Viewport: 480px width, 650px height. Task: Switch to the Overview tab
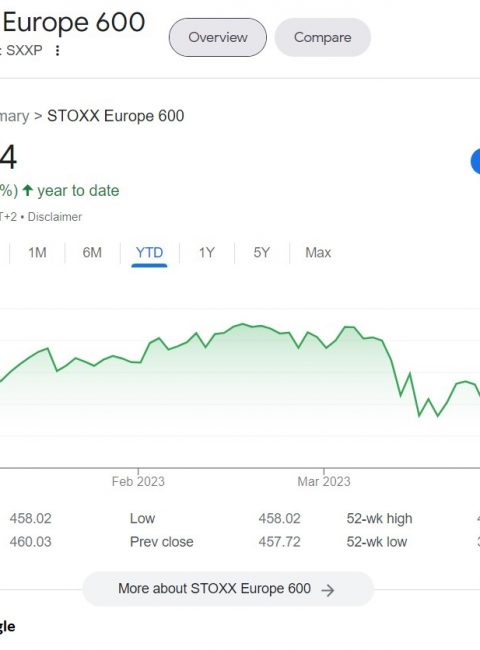(x=218, y=37)
